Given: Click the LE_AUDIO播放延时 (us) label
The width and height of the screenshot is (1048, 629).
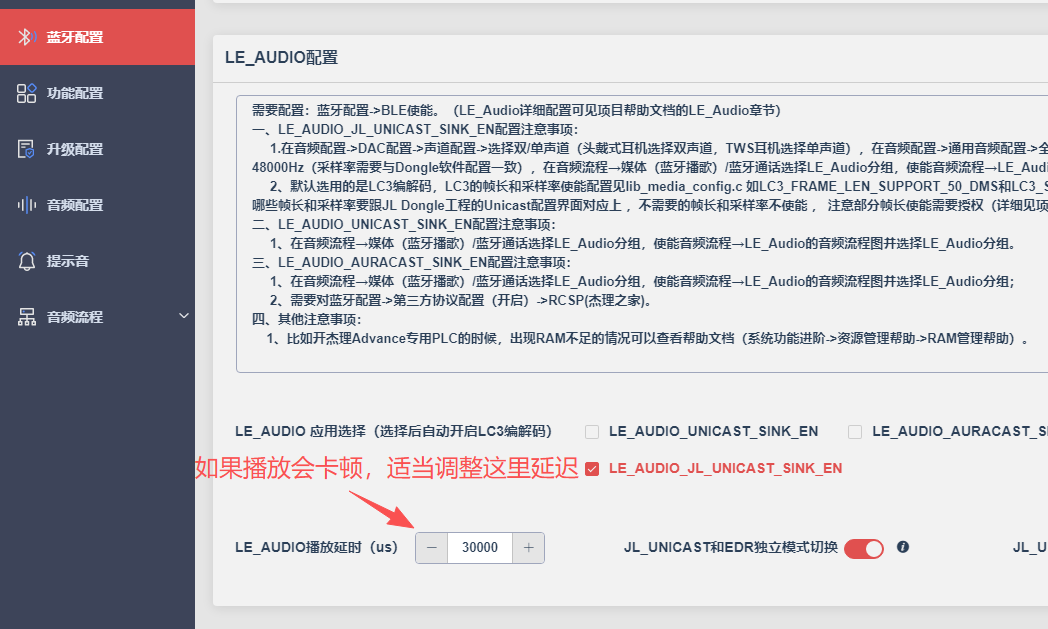Looking at the screenshot, I should (x=316, y=547).
